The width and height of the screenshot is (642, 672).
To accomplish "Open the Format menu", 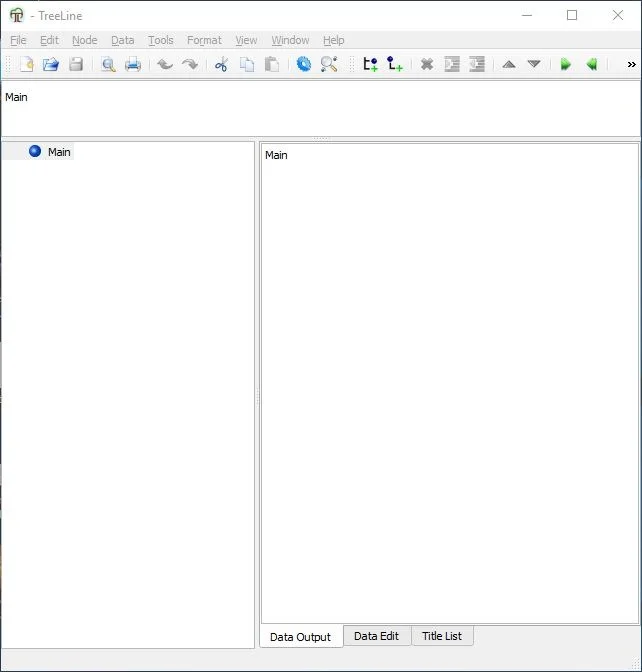I will pyautogui.click(x=204, y=40).
